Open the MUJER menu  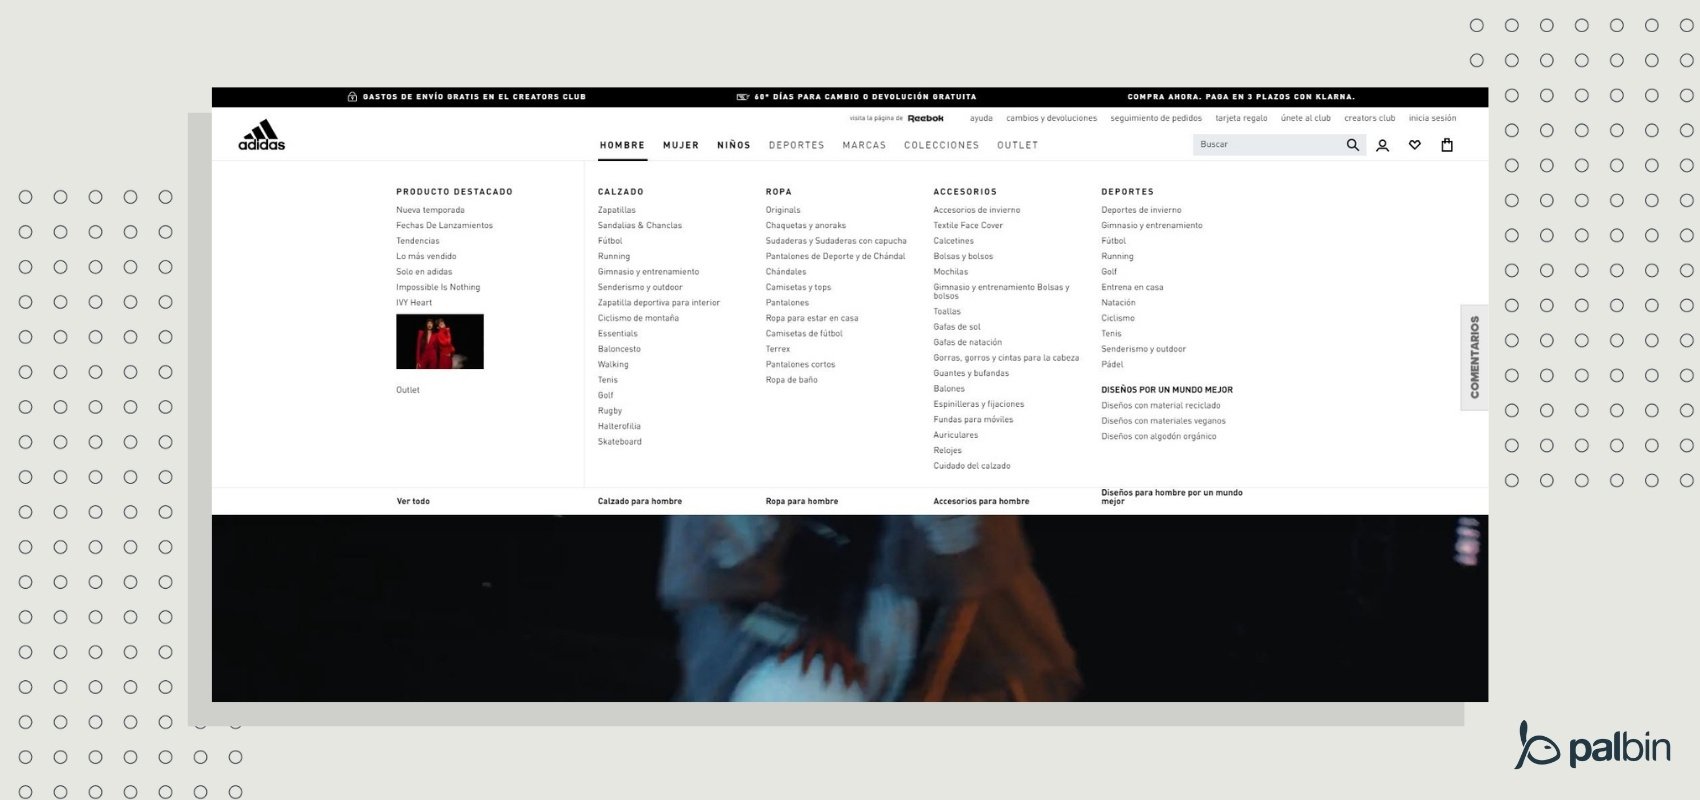point(680,145)
